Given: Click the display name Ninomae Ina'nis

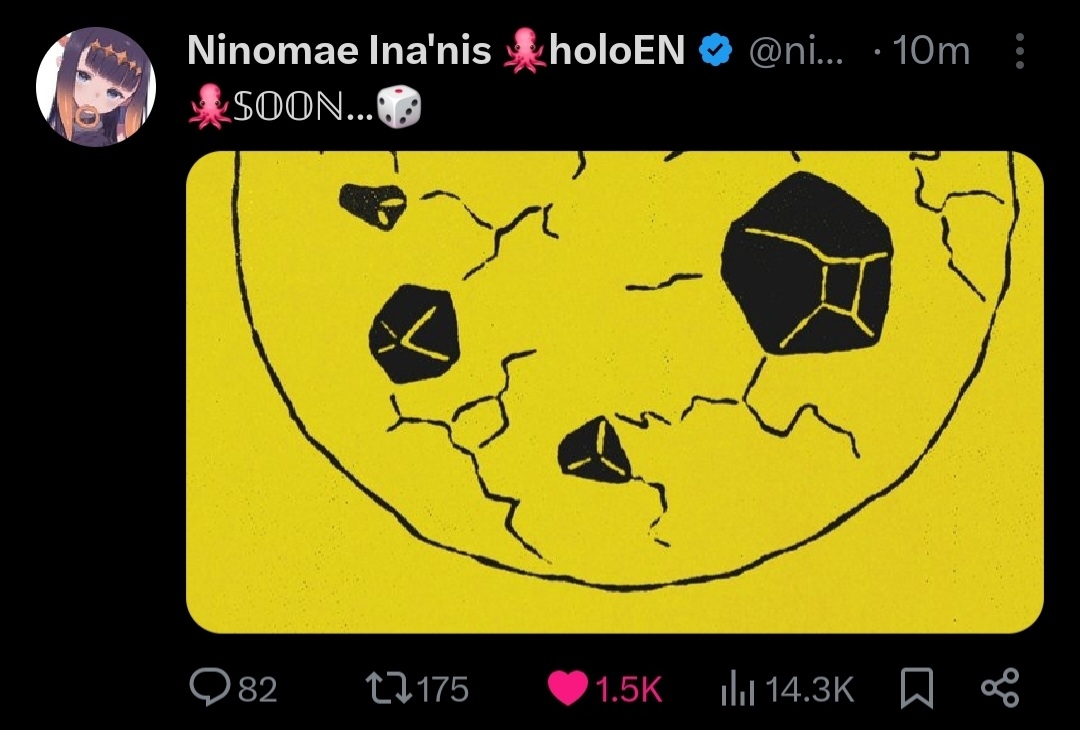Looking at the screenshot, I should tap(339, 50).
